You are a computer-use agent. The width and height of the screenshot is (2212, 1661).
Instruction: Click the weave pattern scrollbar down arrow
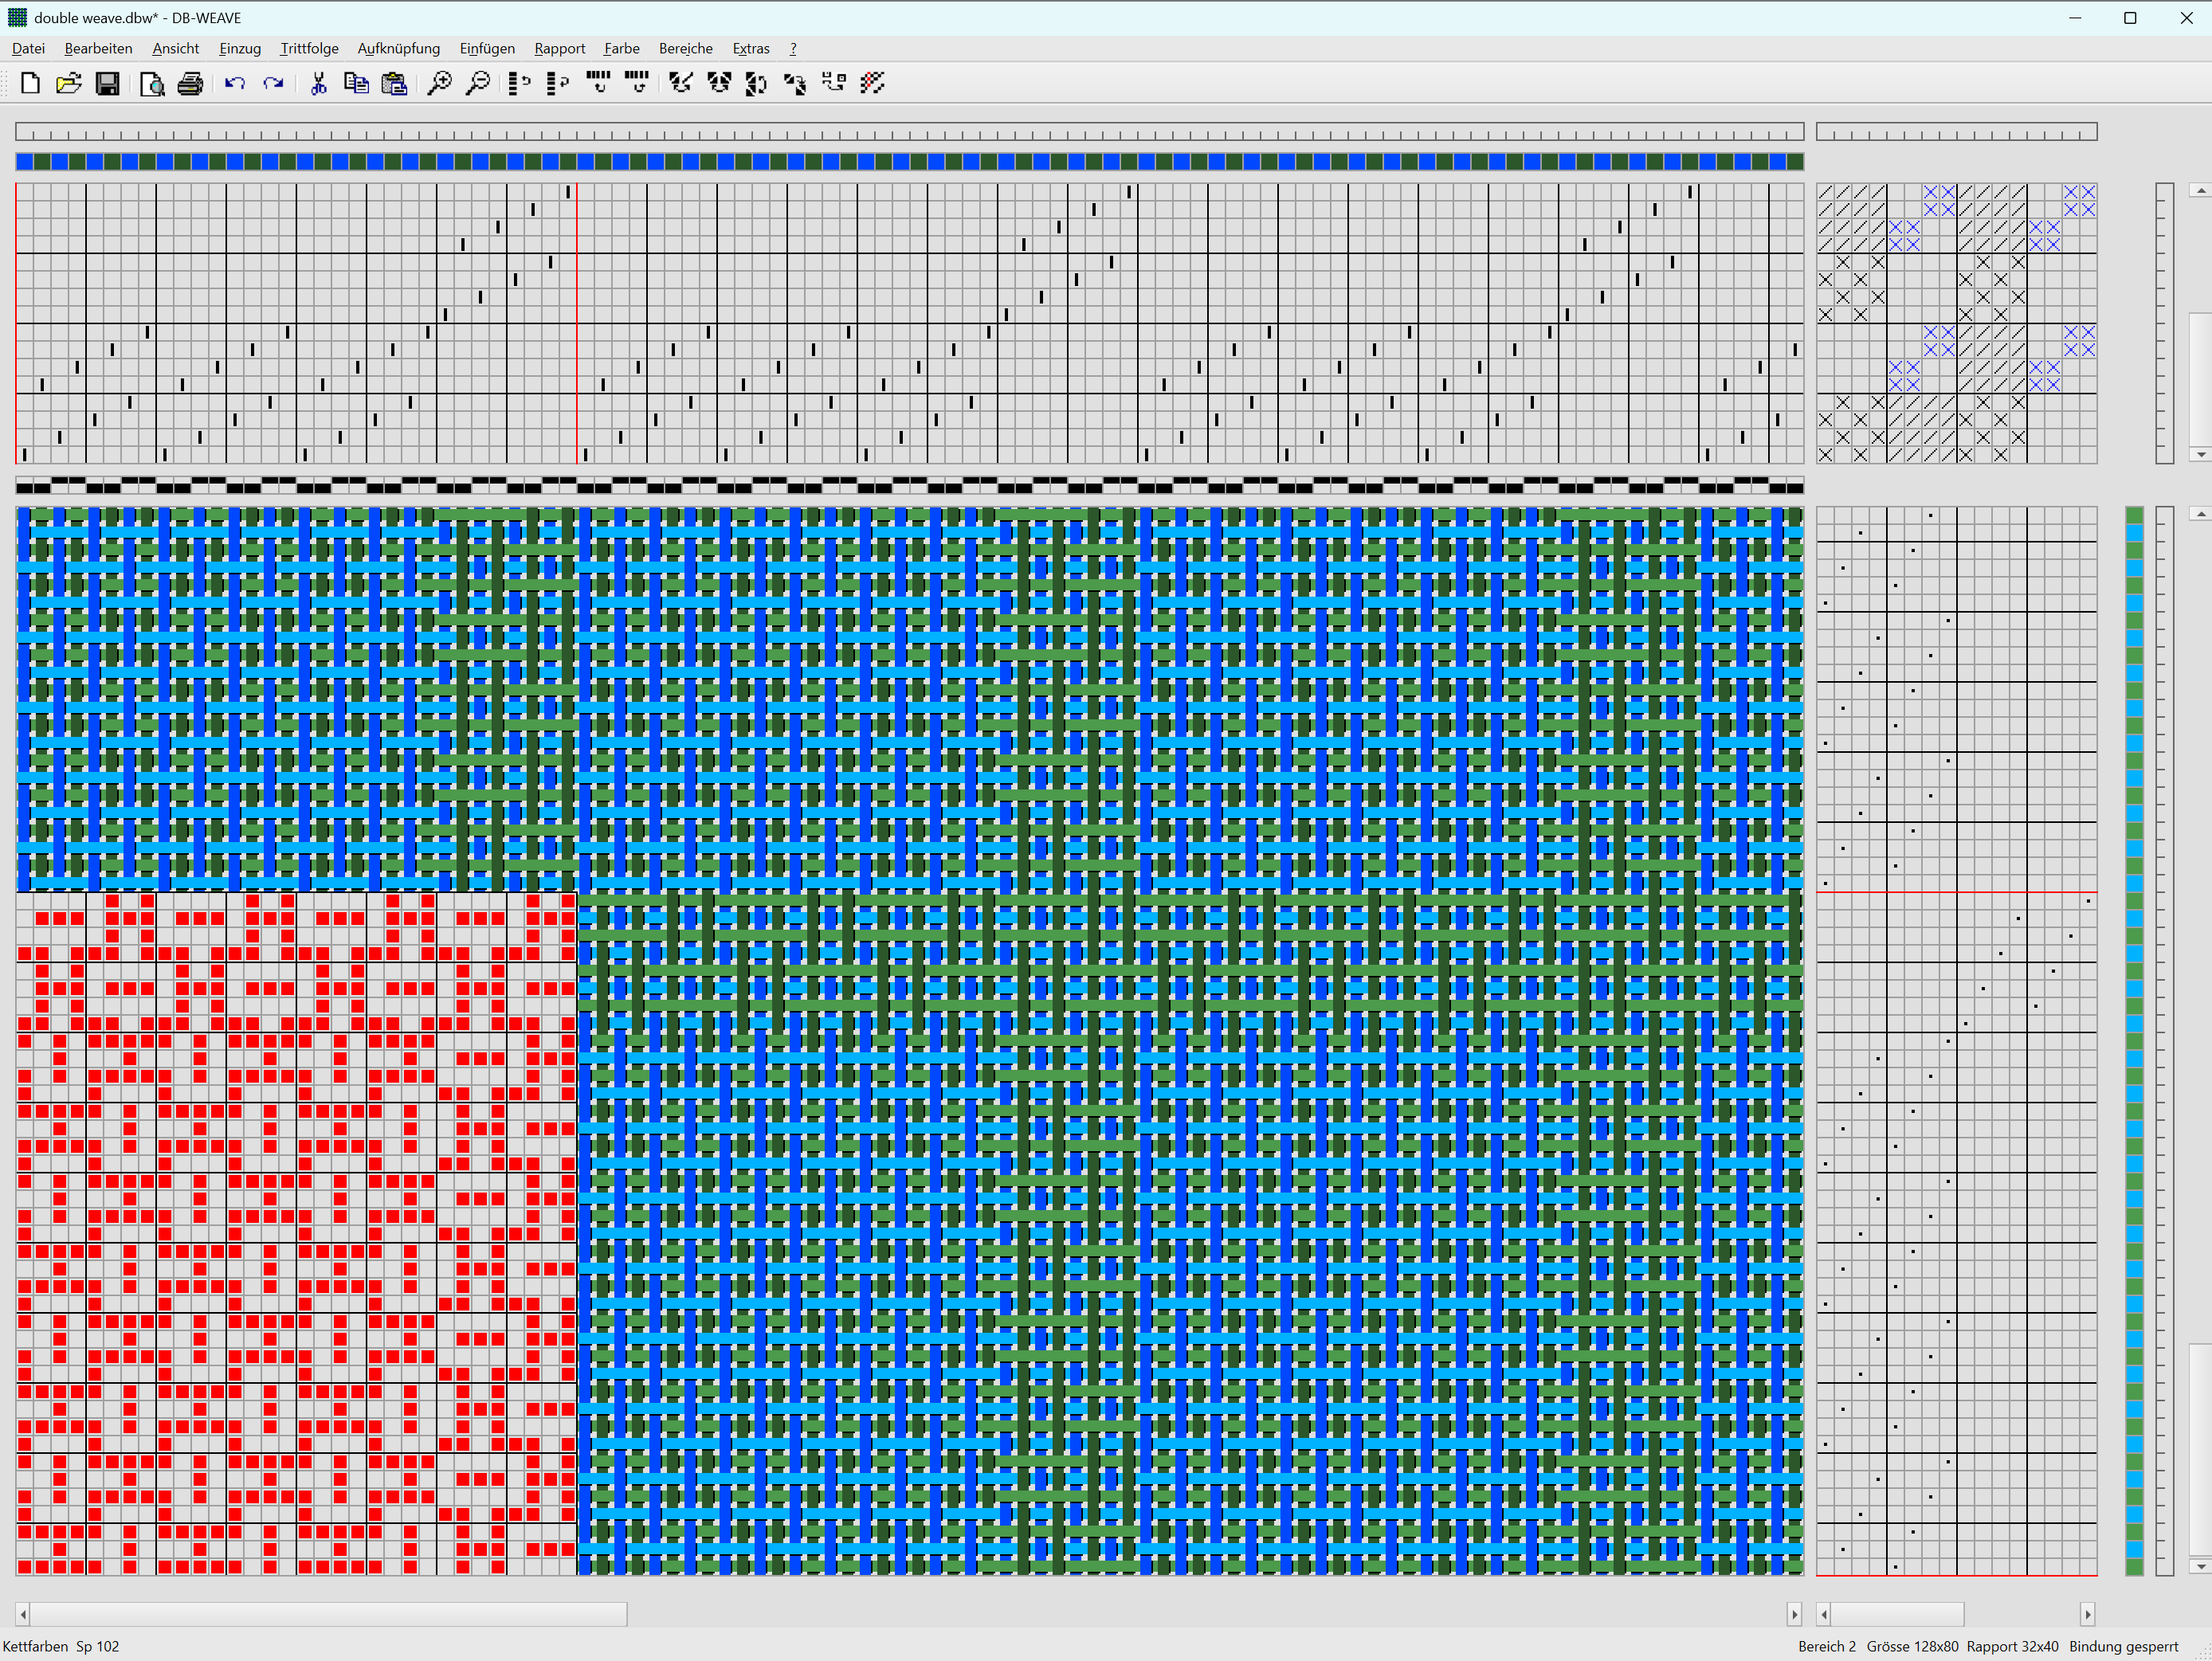click(2201, 1567)
